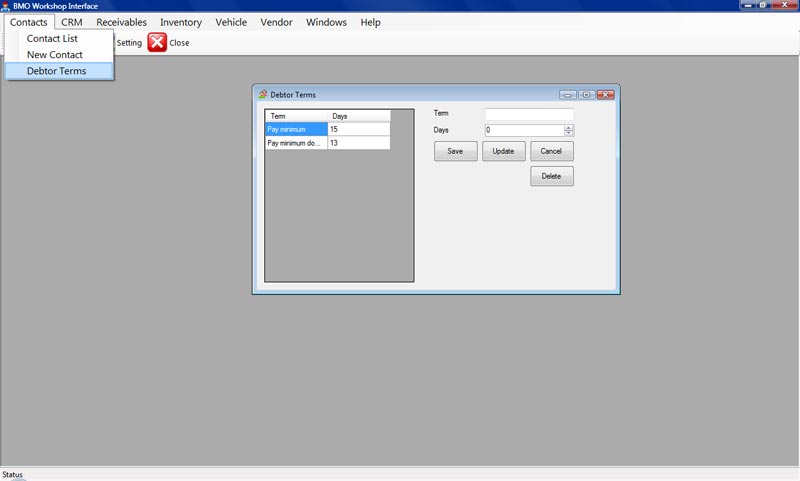Minimize the BMO Workshop Interface window
The width and height of the screenshot is (800, 481).
747,5
